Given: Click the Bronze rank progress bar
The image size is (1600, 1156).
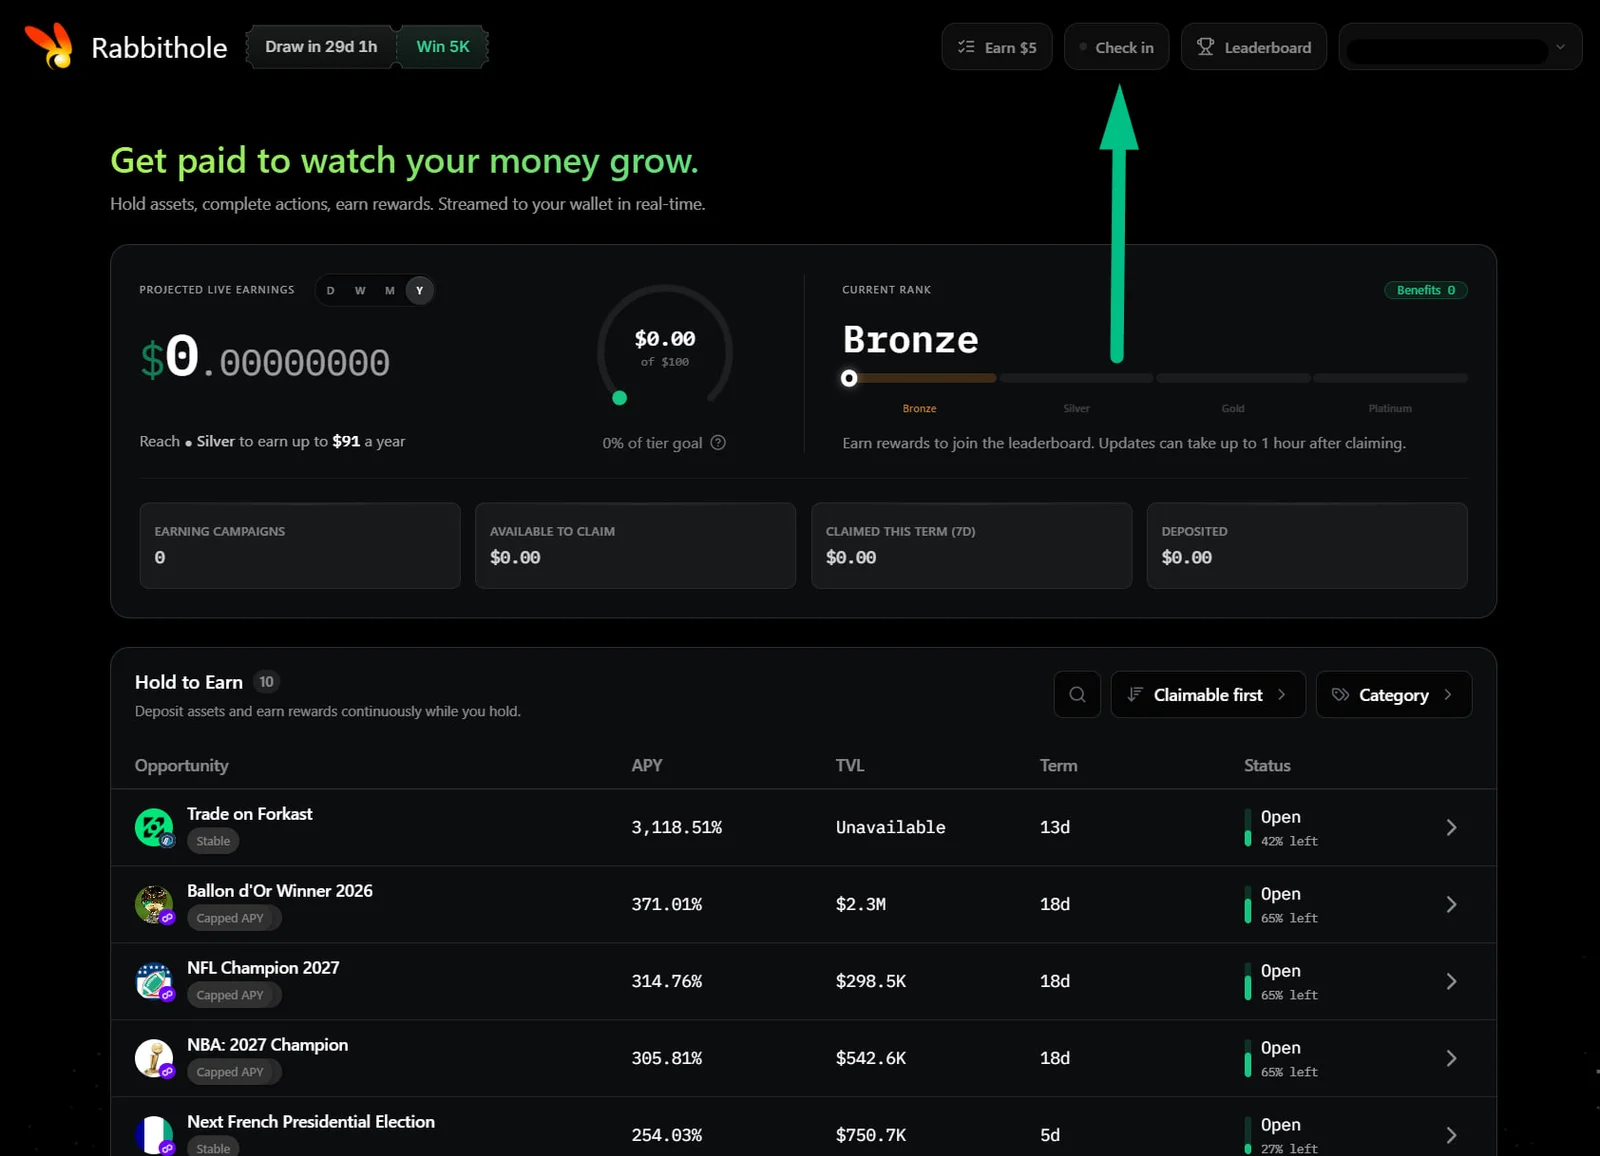Looking at the screenshot, I should pyautogui.click(x=920, y=378).
